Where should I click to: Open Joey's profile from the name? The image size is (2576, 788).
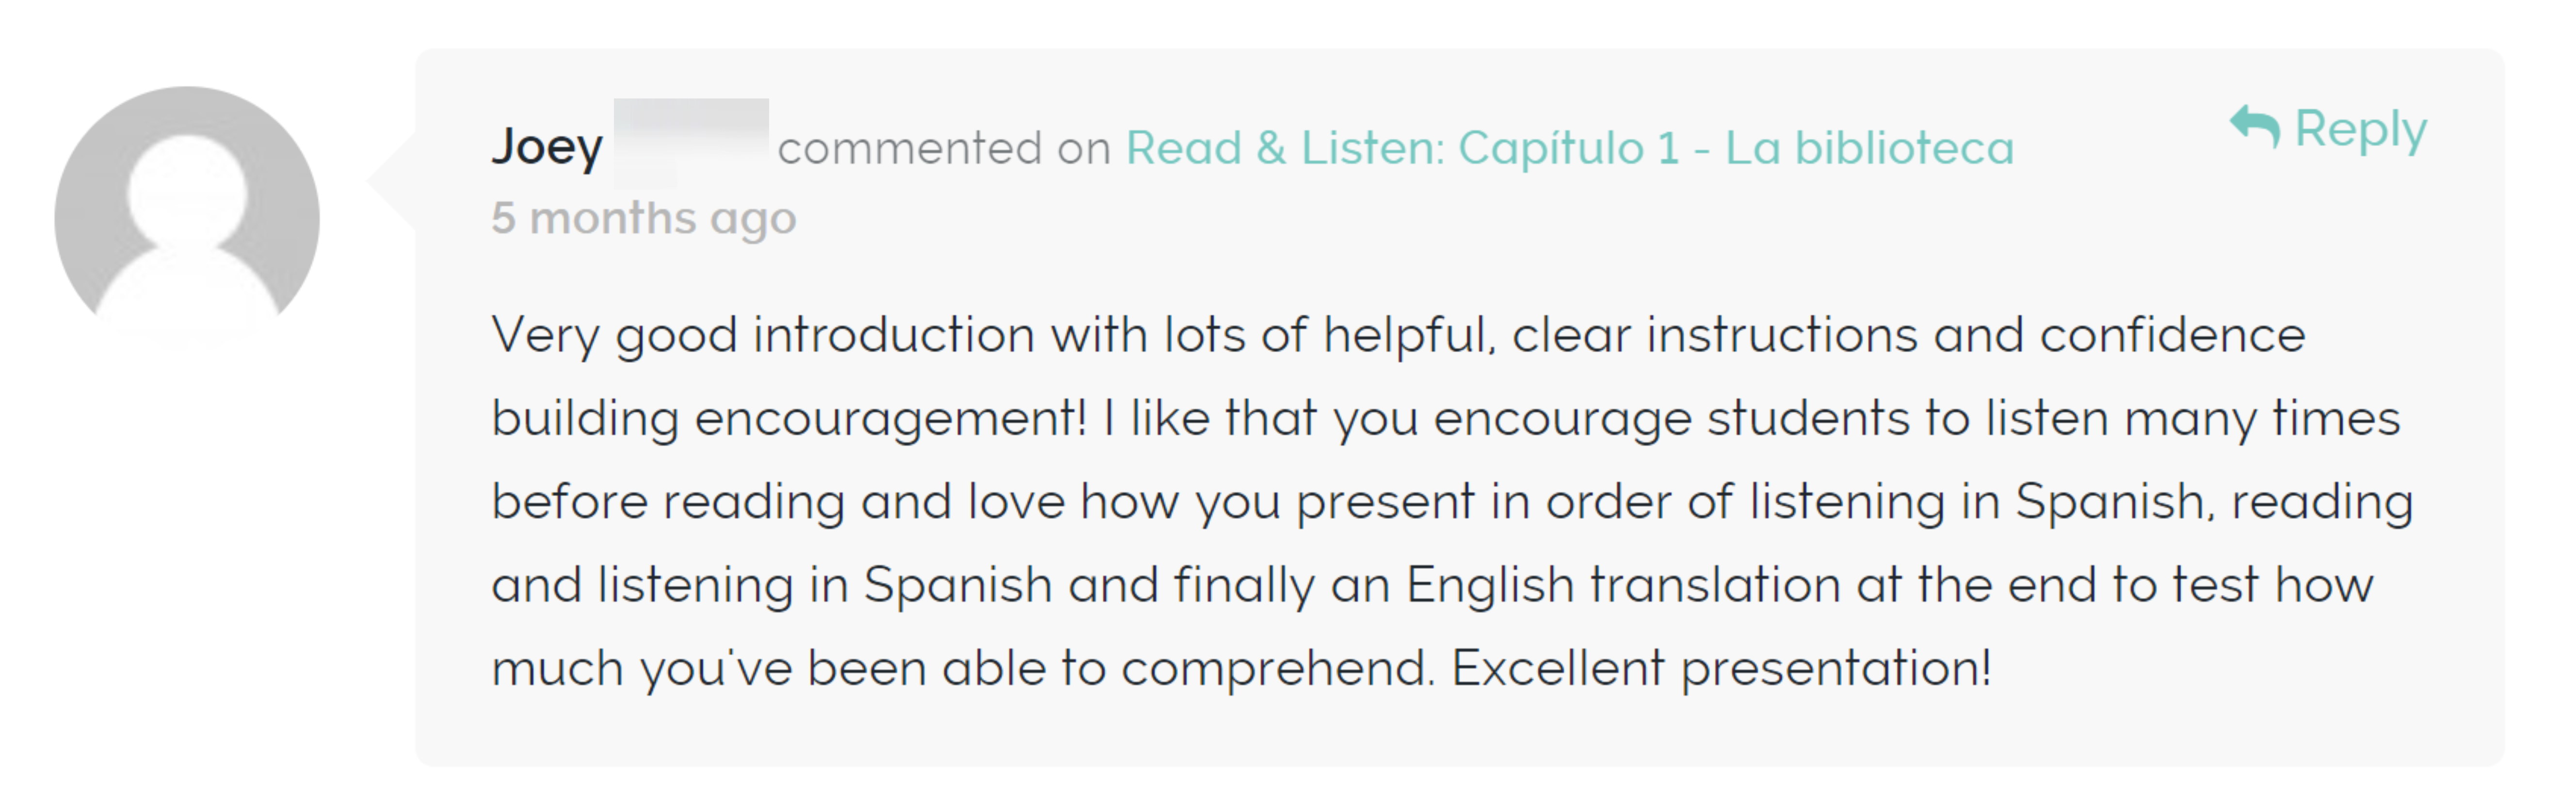[547, 148]
